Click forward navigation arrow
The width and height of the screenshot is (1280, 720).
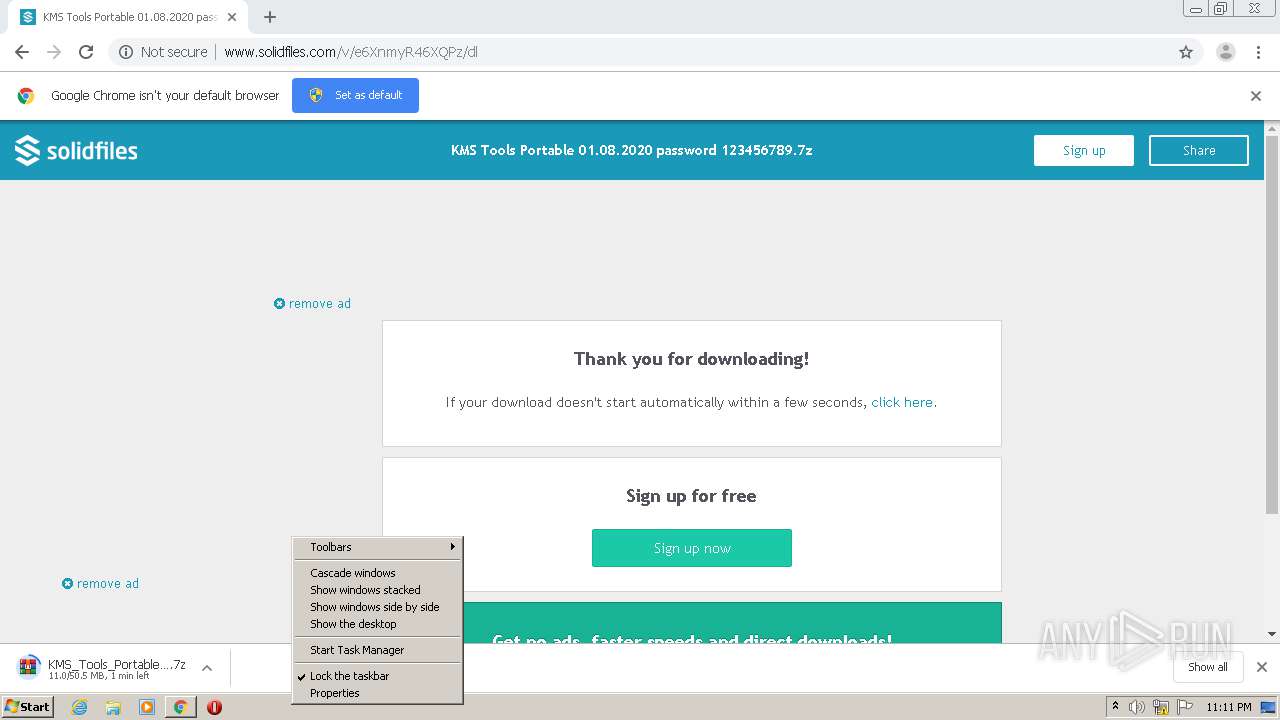click(x=54, y=52)
